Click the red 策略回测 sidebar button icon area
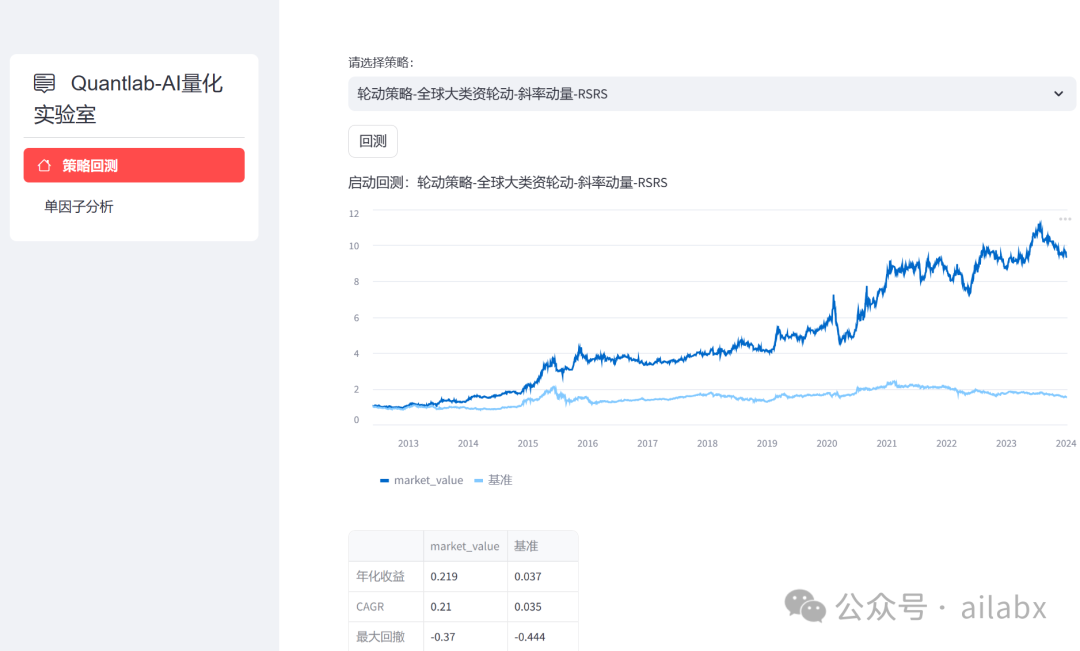Viewport: 1080px width, 651px height. point(43,165)
